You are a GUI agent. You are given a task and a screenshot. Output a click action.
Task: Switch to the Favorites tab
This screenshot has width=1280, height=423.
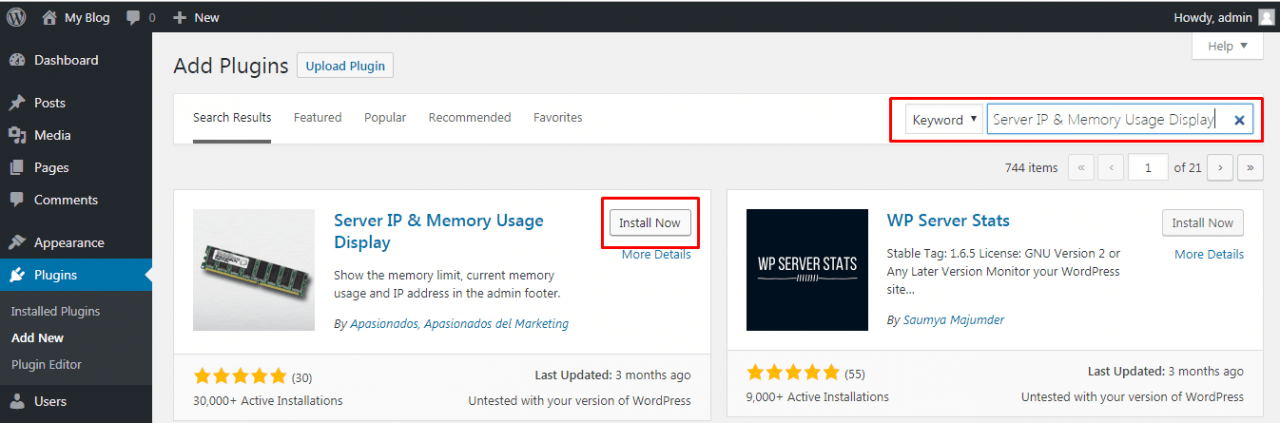point(558,118)
